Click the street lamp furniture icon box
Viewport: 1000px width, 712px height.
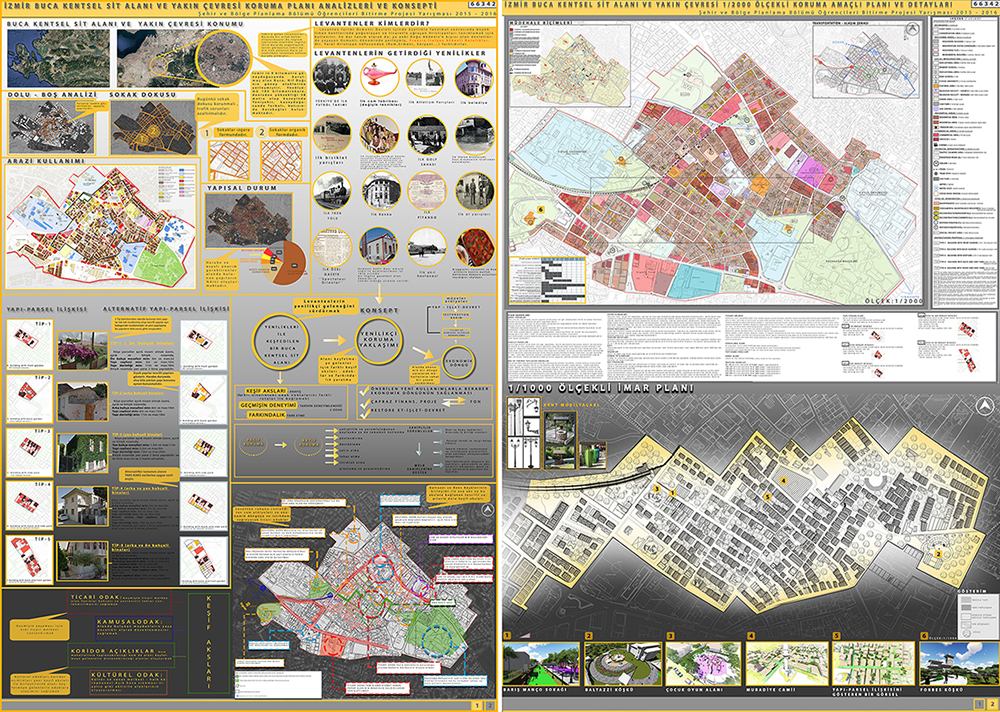523,433
